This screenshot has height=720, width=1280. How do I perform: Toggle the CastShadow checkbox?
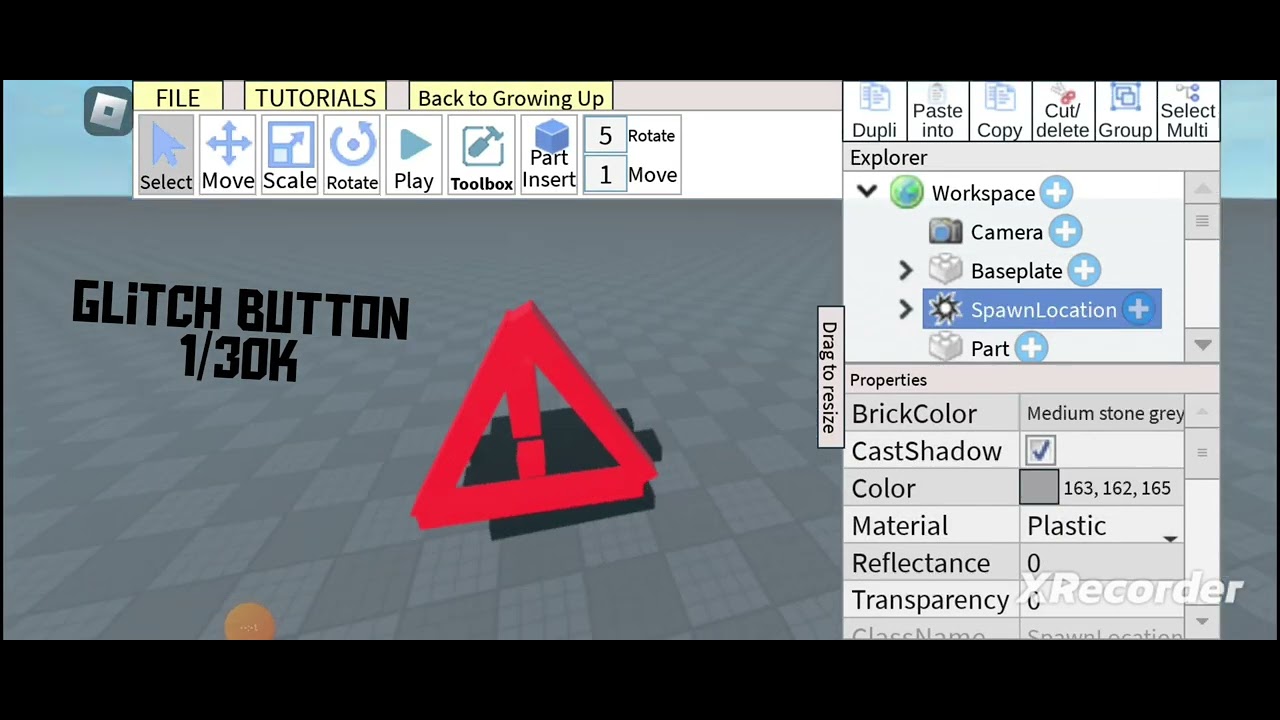pos(1040,451)
